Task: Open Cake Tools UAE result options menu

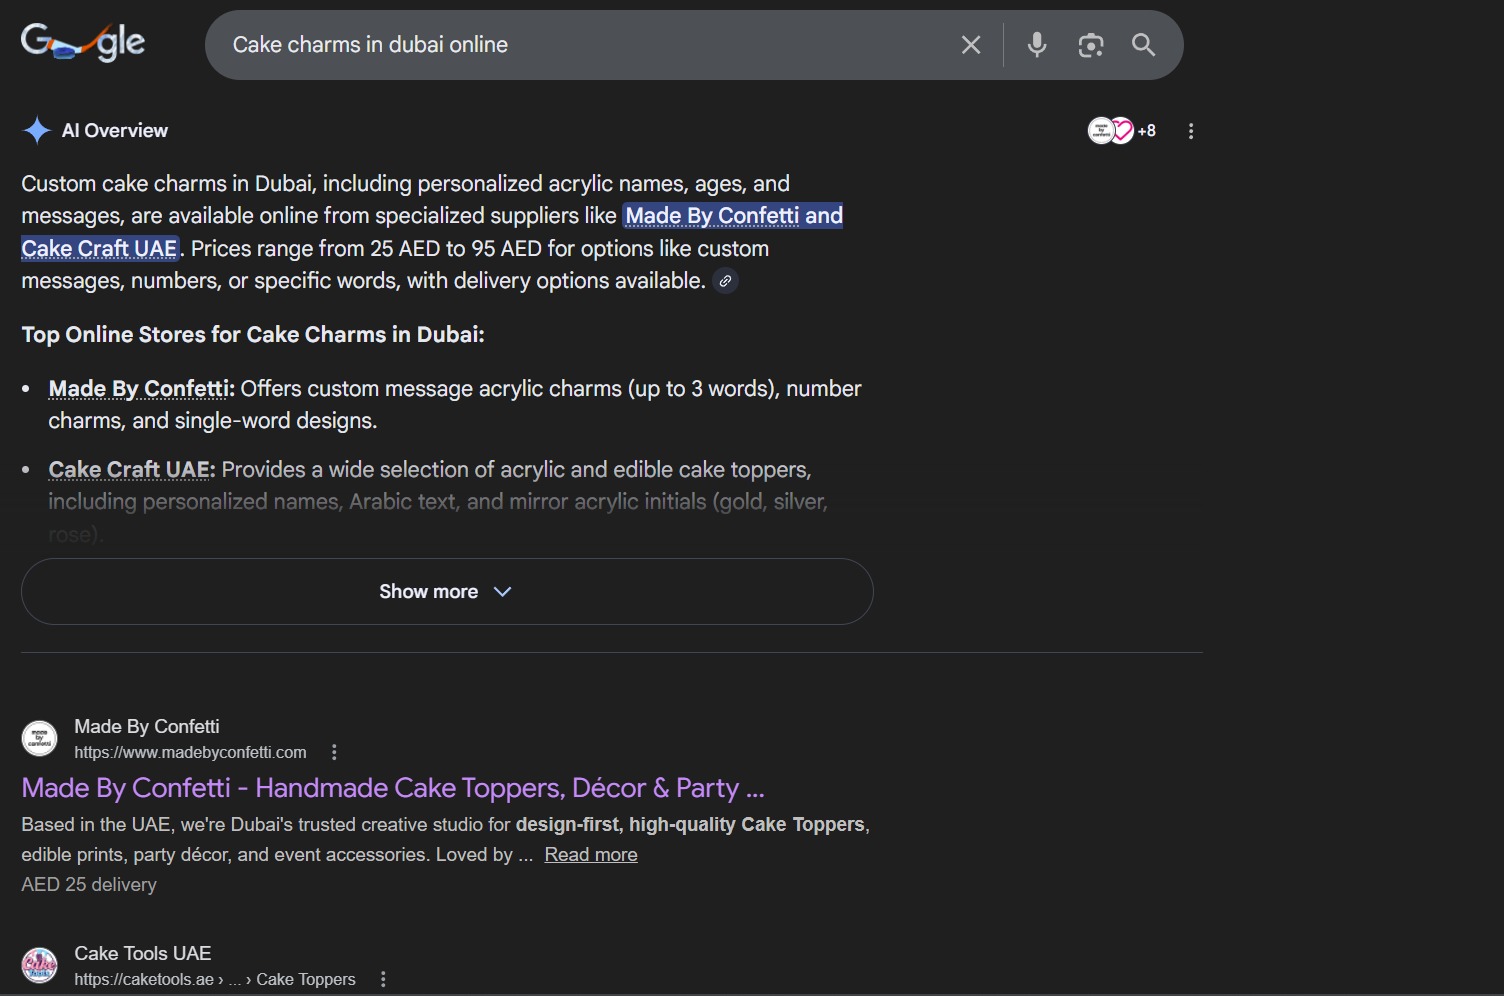Action: pyautogui.click(x=383, y=979)
